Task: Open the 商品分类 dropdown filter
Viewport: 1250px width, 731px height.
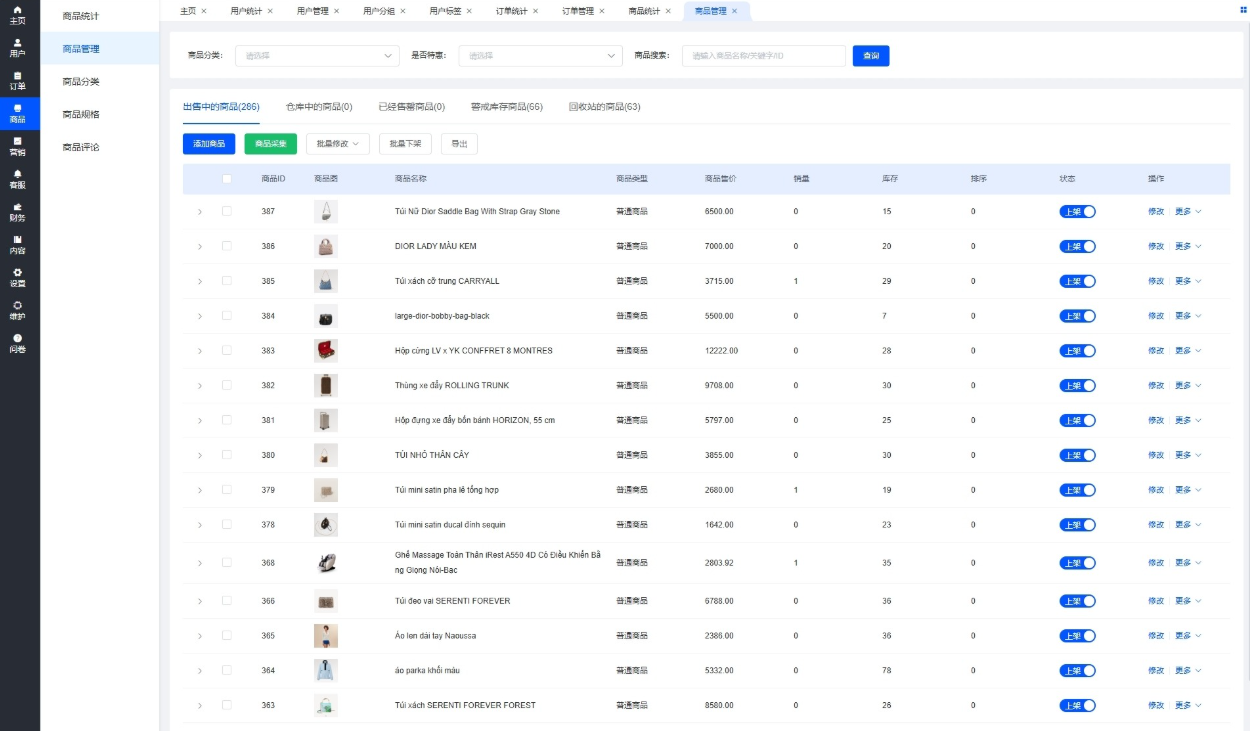Action: point(319,56)
